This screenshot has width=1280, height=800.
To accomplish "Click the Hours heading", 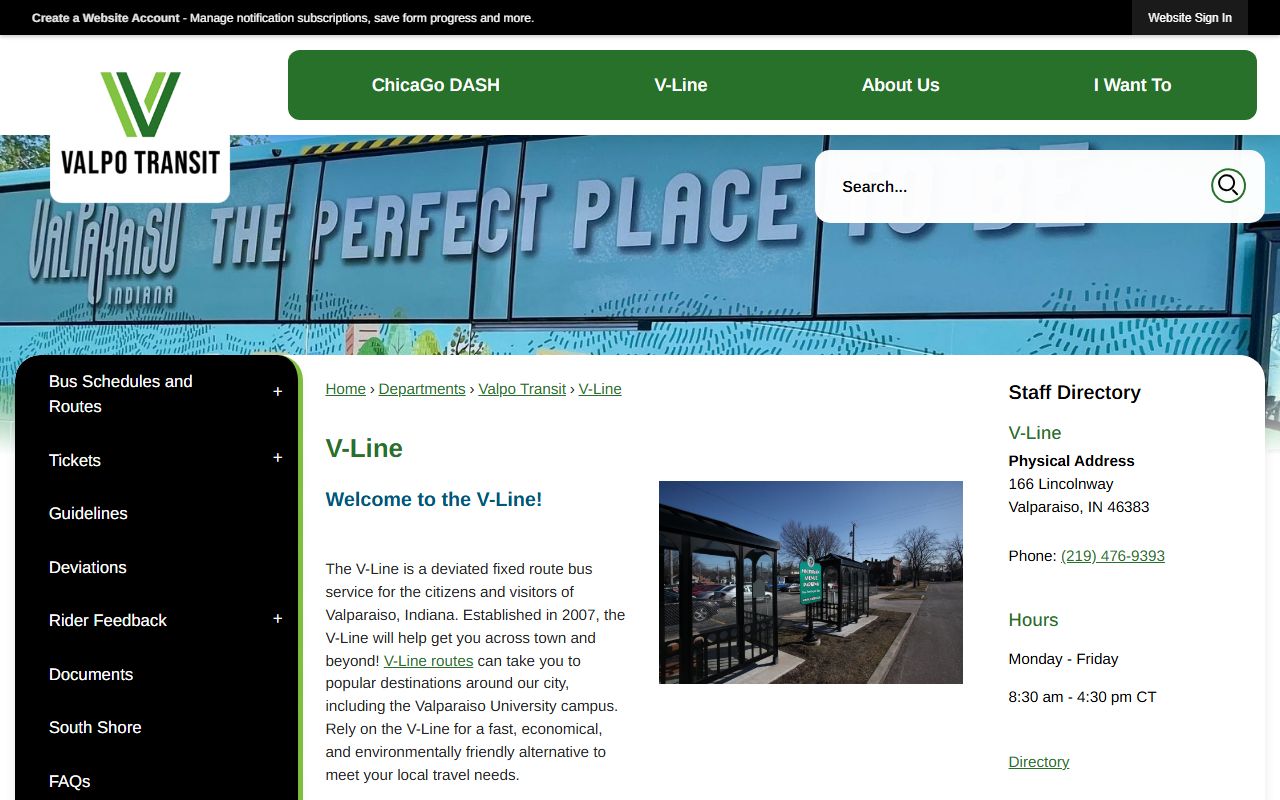I will coord(1033,620).
